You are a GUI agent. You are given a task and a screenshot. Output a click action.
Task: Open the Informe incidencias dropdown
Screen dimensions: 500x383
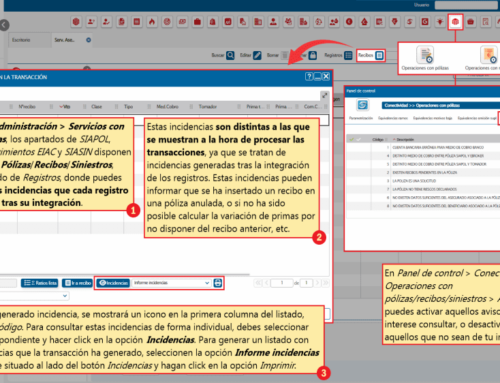(171, 283)
